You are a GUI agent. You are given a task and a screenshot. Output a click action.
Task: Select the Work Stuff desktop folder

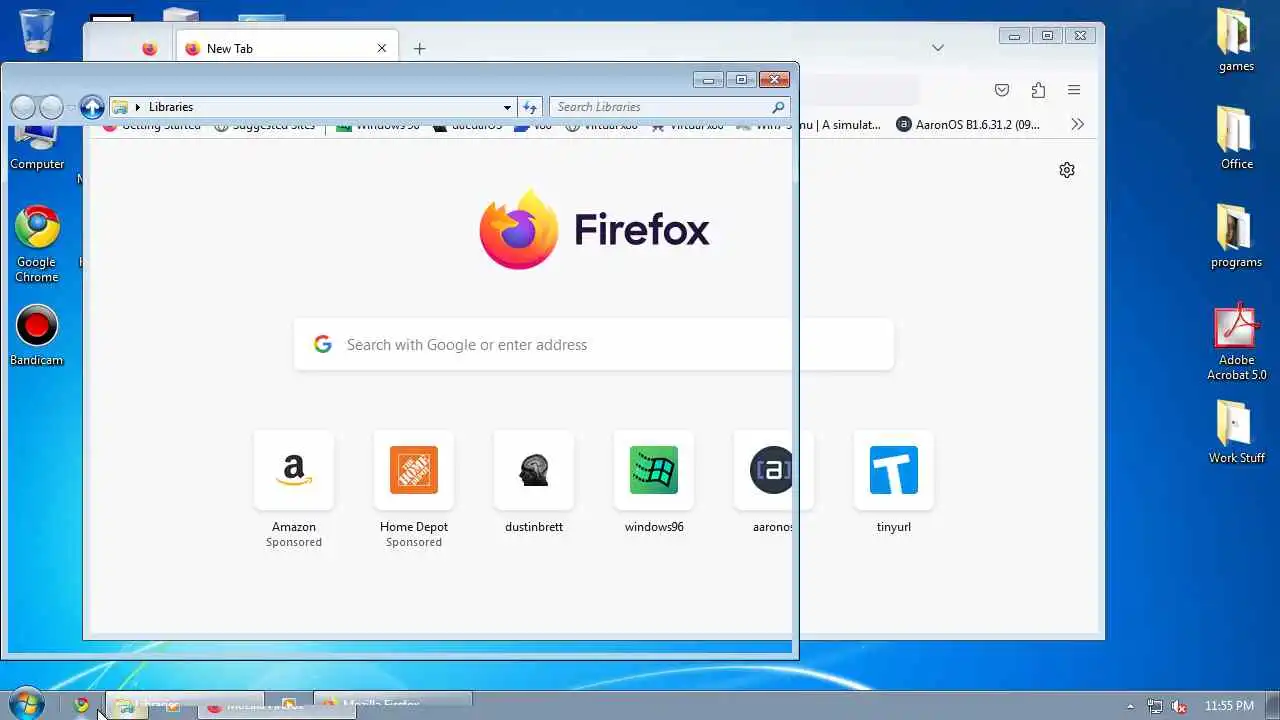[1236, 432]
